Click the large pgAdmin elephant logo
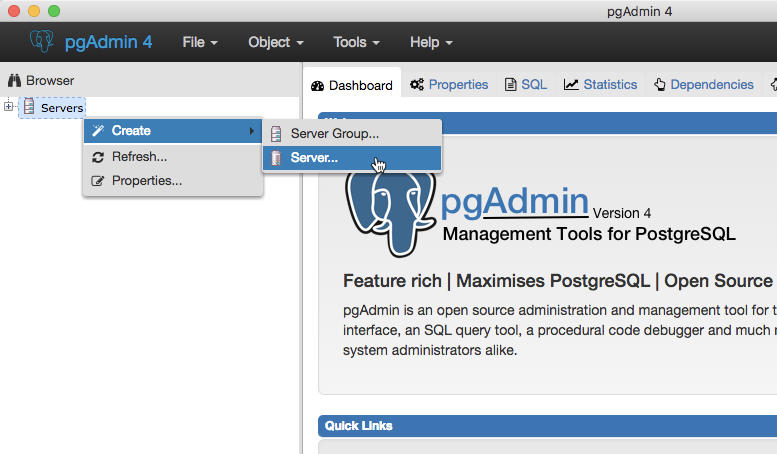The image size is (777, 454). click(390, 213)
